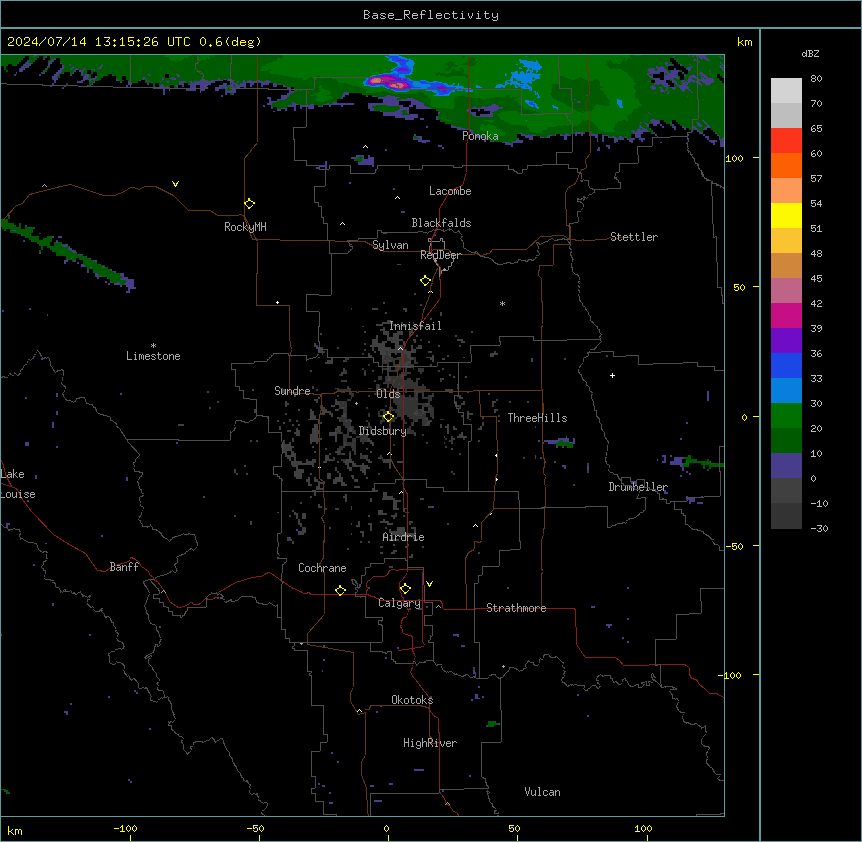
Task: Click the Lacombe town label
Action: point(450,191)
